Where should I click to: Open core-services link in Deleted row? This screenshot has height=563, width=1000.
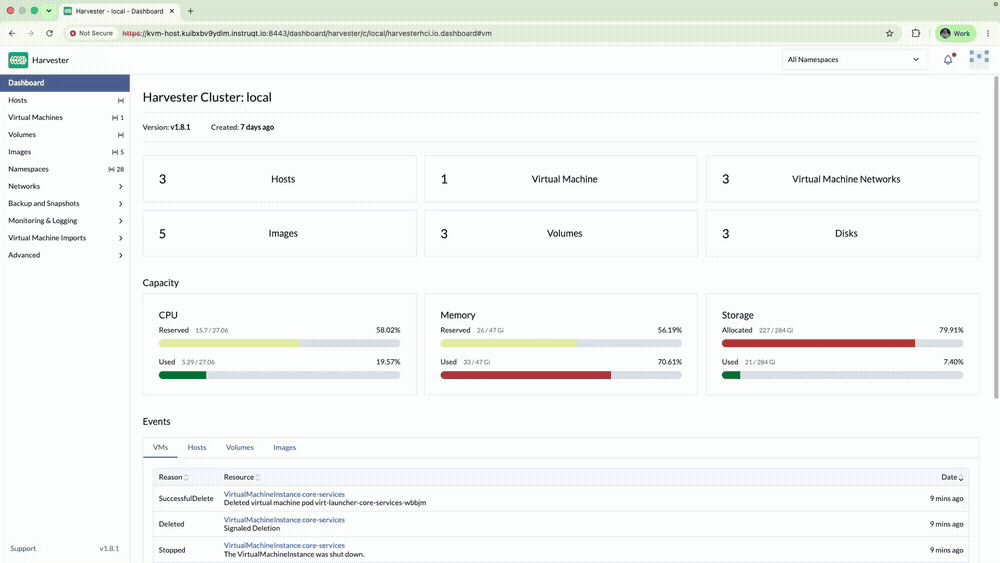(284, 520)
